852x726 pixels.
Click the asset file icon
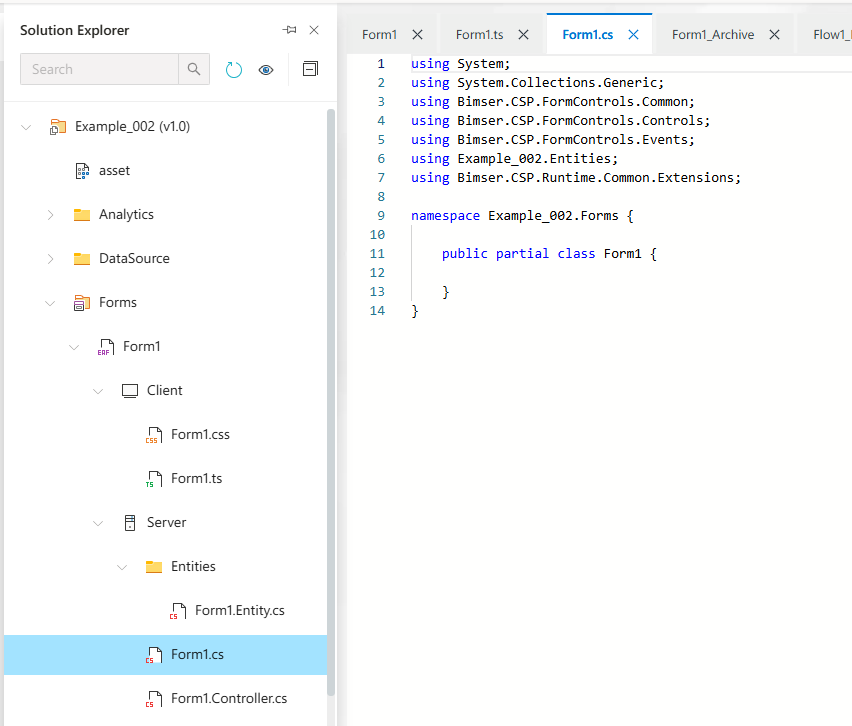[x=82, y=171]
